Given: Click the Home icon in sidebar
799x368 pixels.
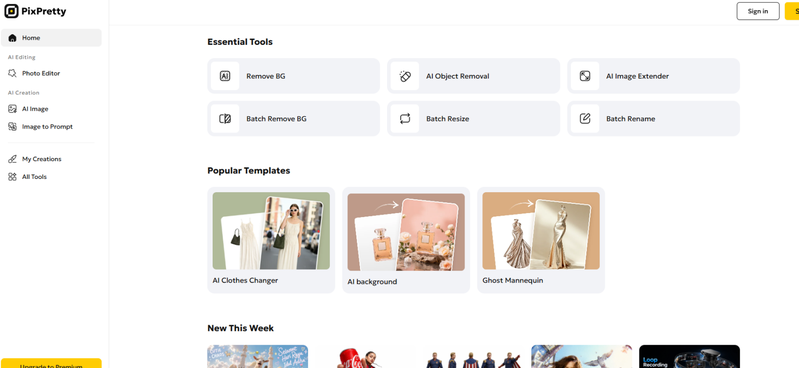Looking at the screenshot, I should click(x=12, y=38).
